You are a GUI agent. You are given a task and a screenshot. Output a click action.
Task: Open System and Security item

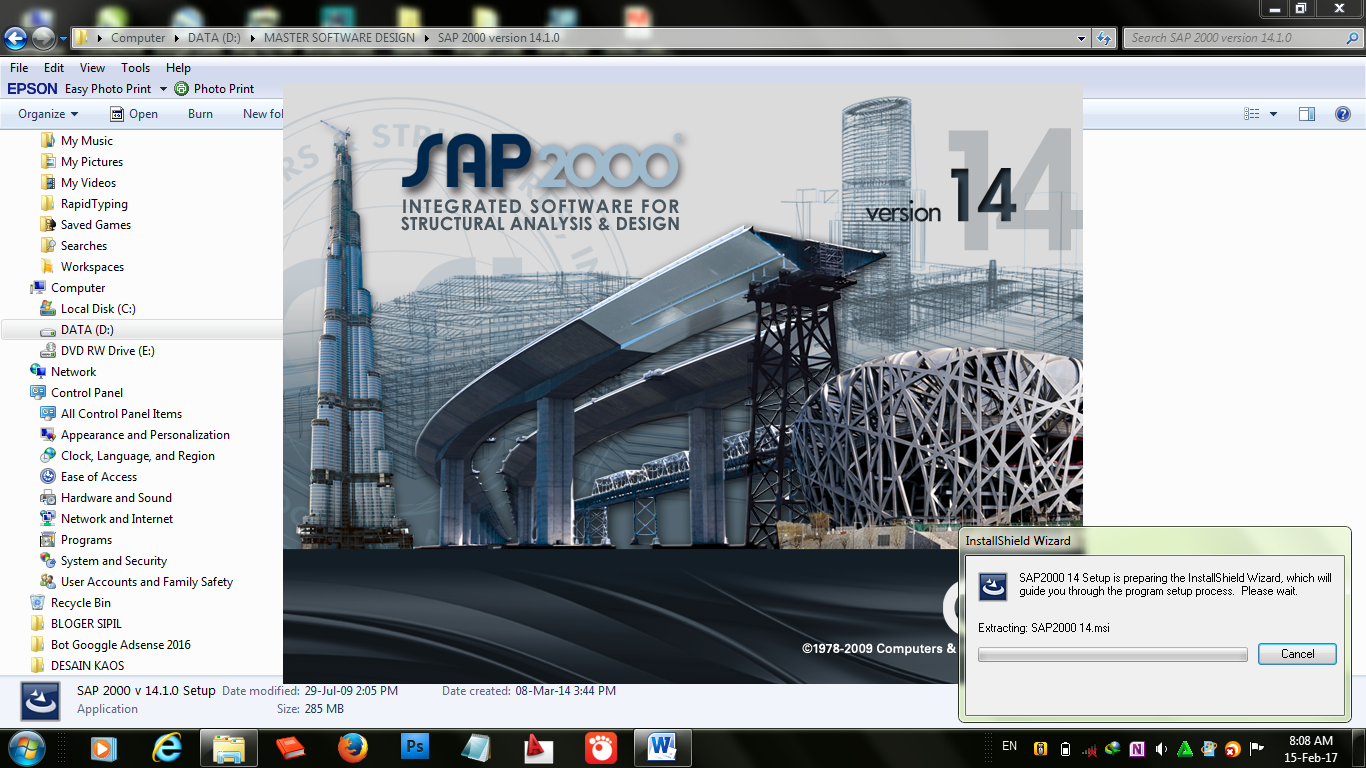click(x=113, y=561)
